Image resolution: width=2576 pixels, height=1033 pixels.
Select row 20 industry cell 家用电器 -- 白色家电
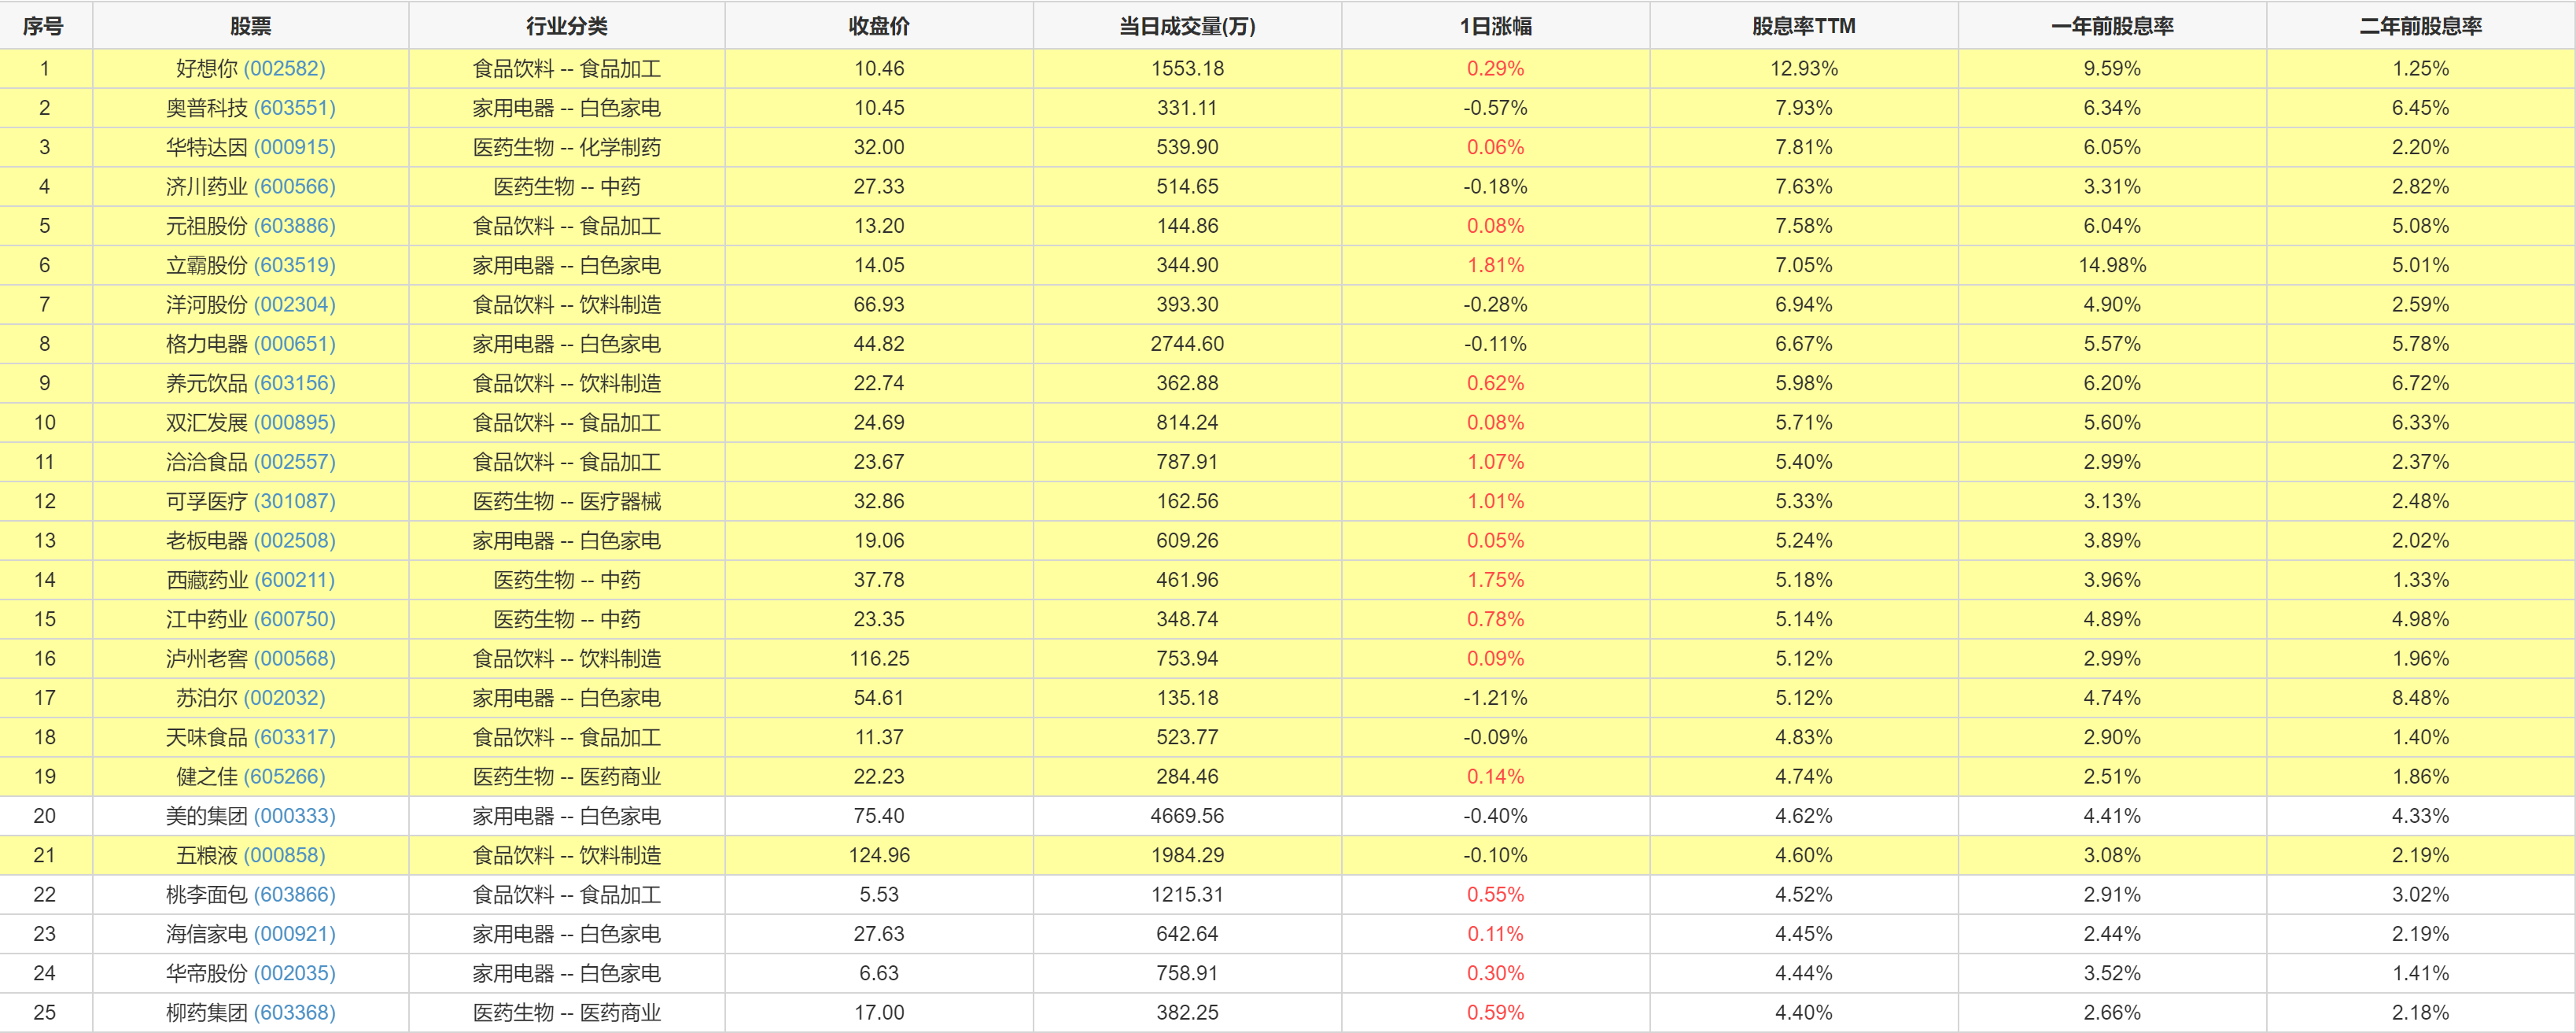566,816
